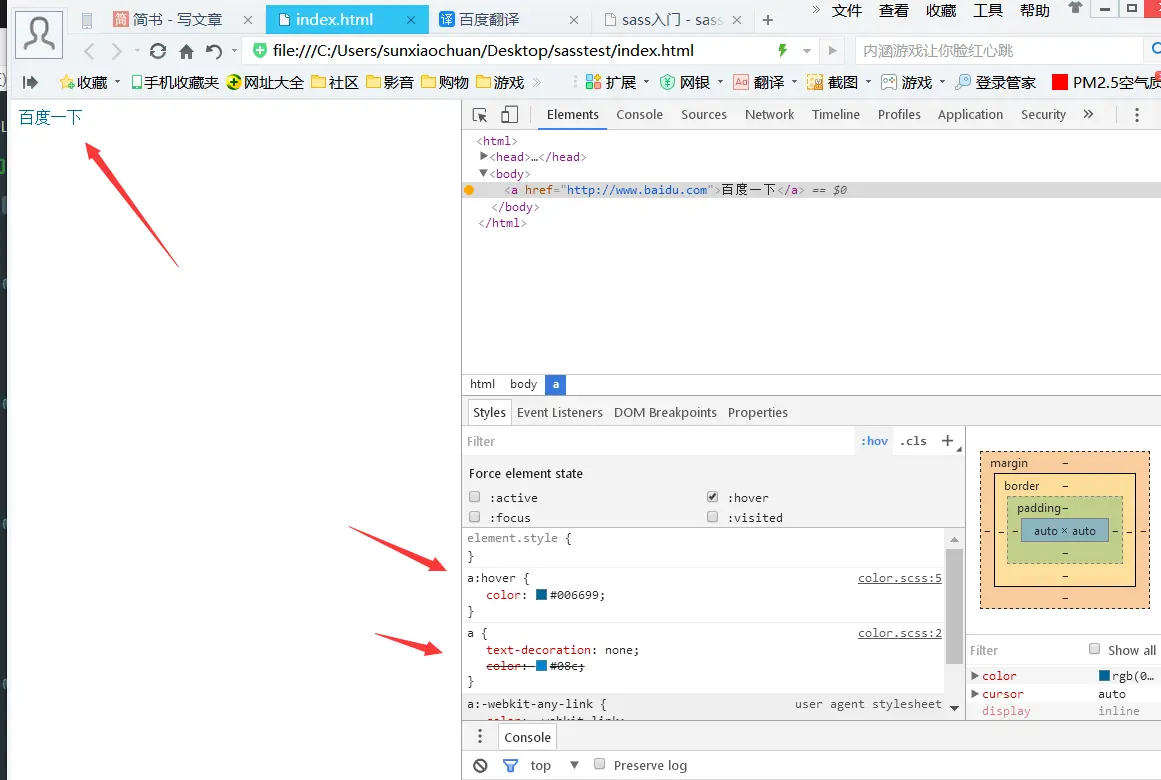The height and width of the screenshot is (780, 1161).
Task: Toggle the .cls class editor button
Action: click(913, 441)
